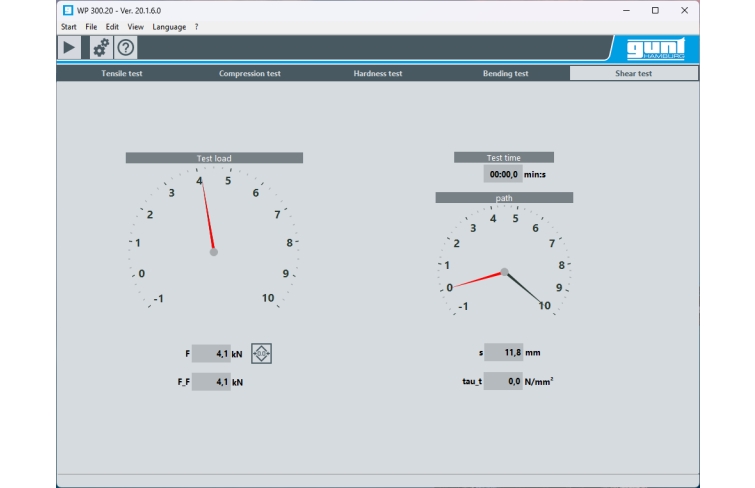Open the View menu
The height and width of the screenshot is (488, 755).
click(135, 27)
